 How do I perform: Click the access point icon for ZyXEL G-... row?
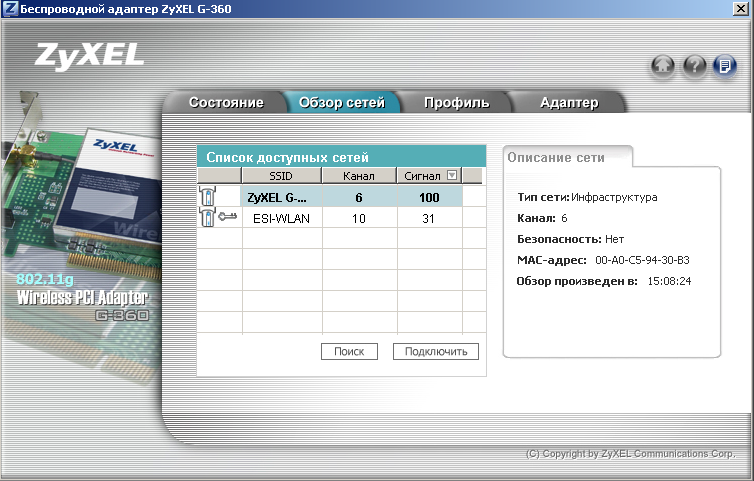(x=208, y=196)
